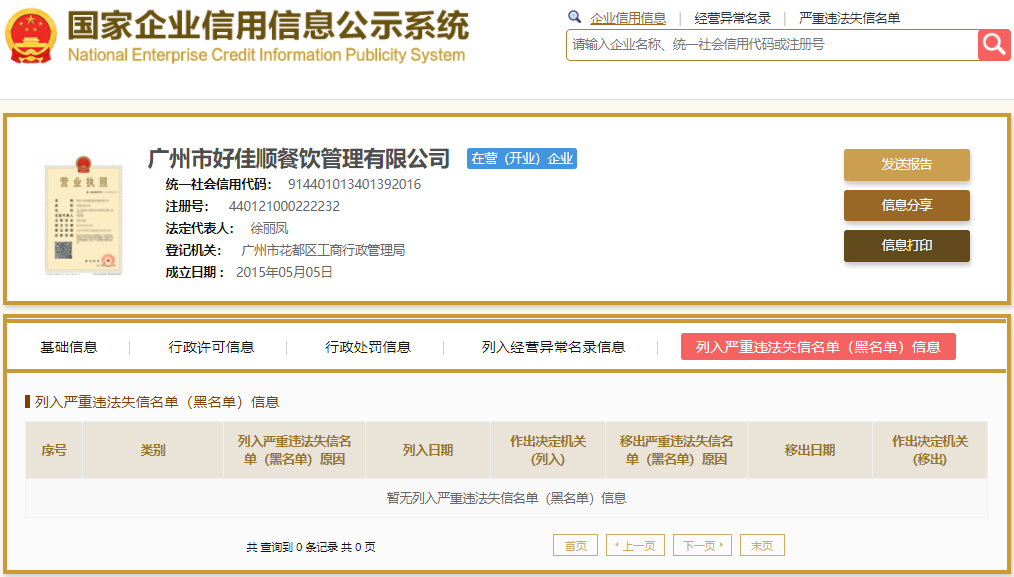The height and width of the screenshot is (577, 1014).
Task: Click the small blue magnifier icon
Action: point(574,17)
